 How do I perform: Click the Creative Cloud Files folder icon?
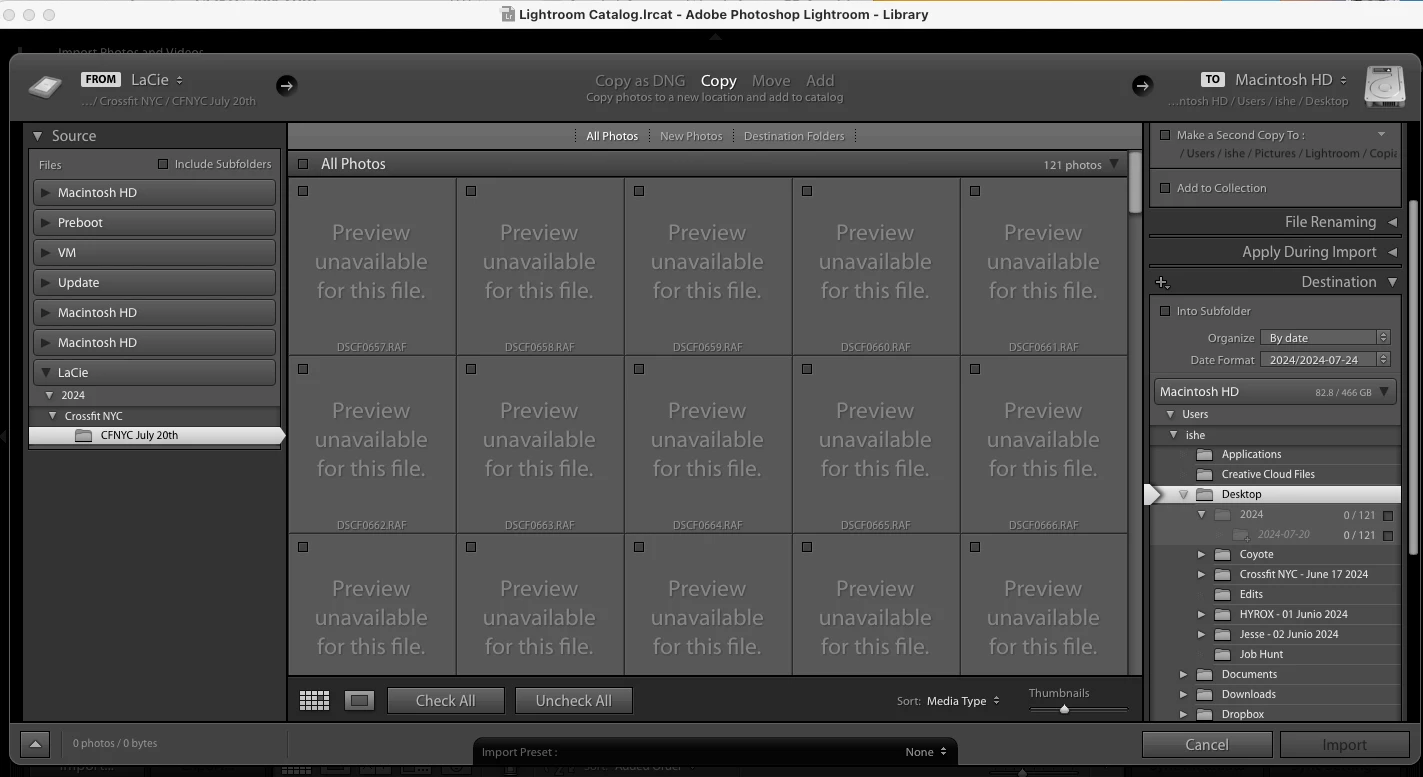pyautogui.click(x=1204, y=474)
